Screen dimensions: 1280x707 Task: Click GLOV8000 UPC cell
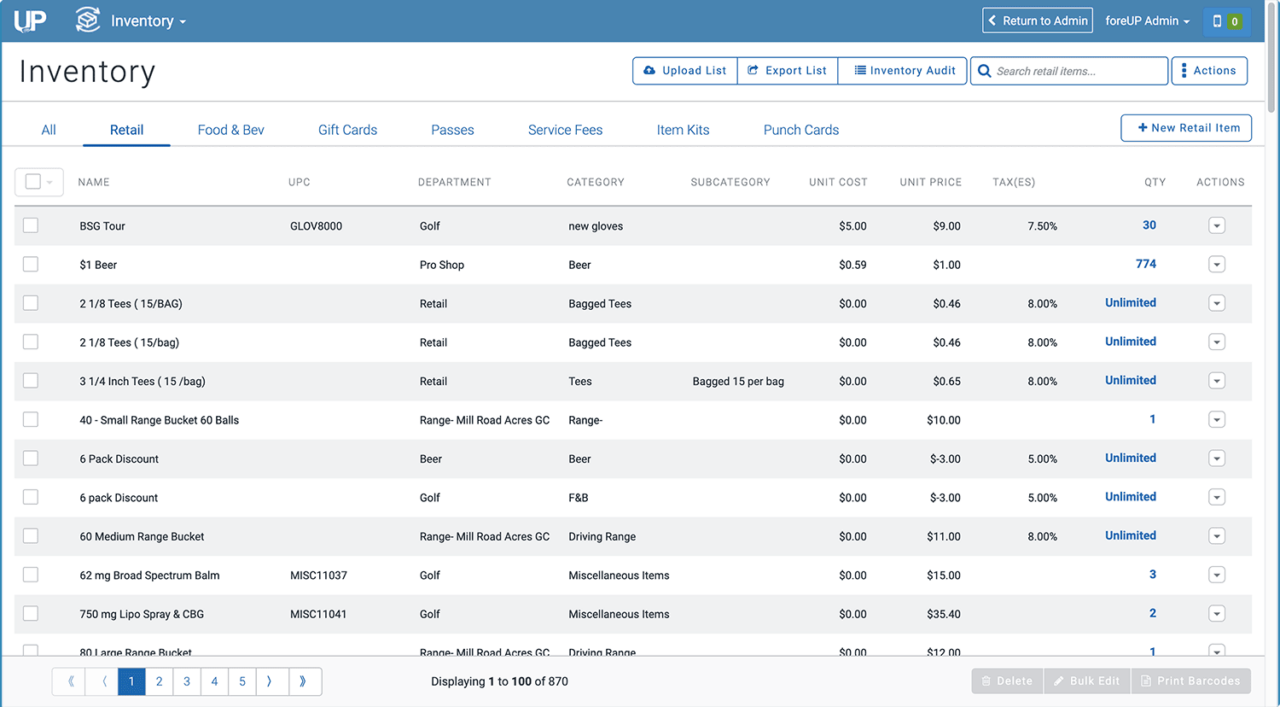tap(316, 226)
